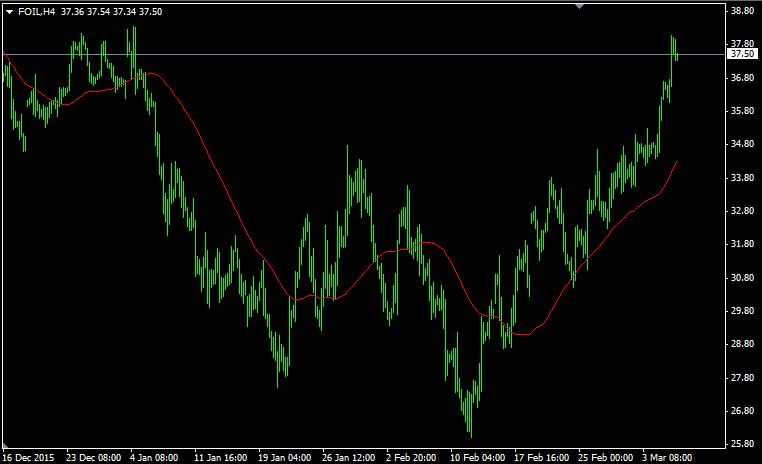Click the 19 Jan 04:00 time label
762x464 pixels.
[285, 458]
